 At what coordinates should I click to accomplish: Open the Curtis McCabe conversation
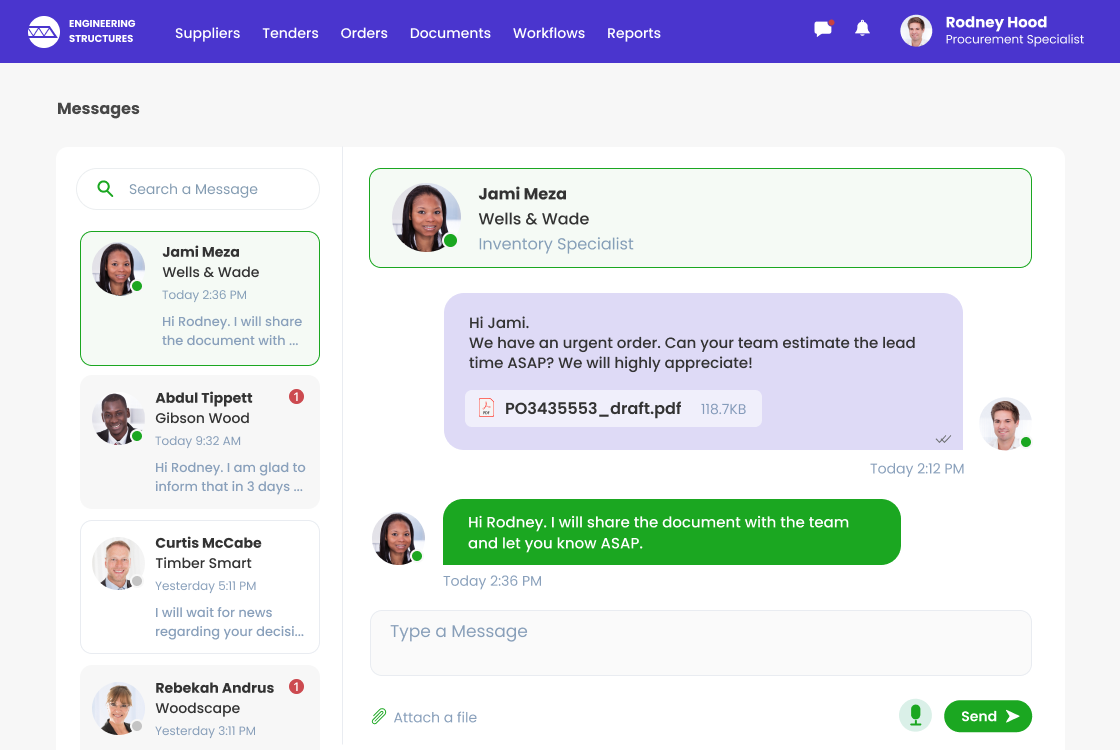[x=199, y=586]
